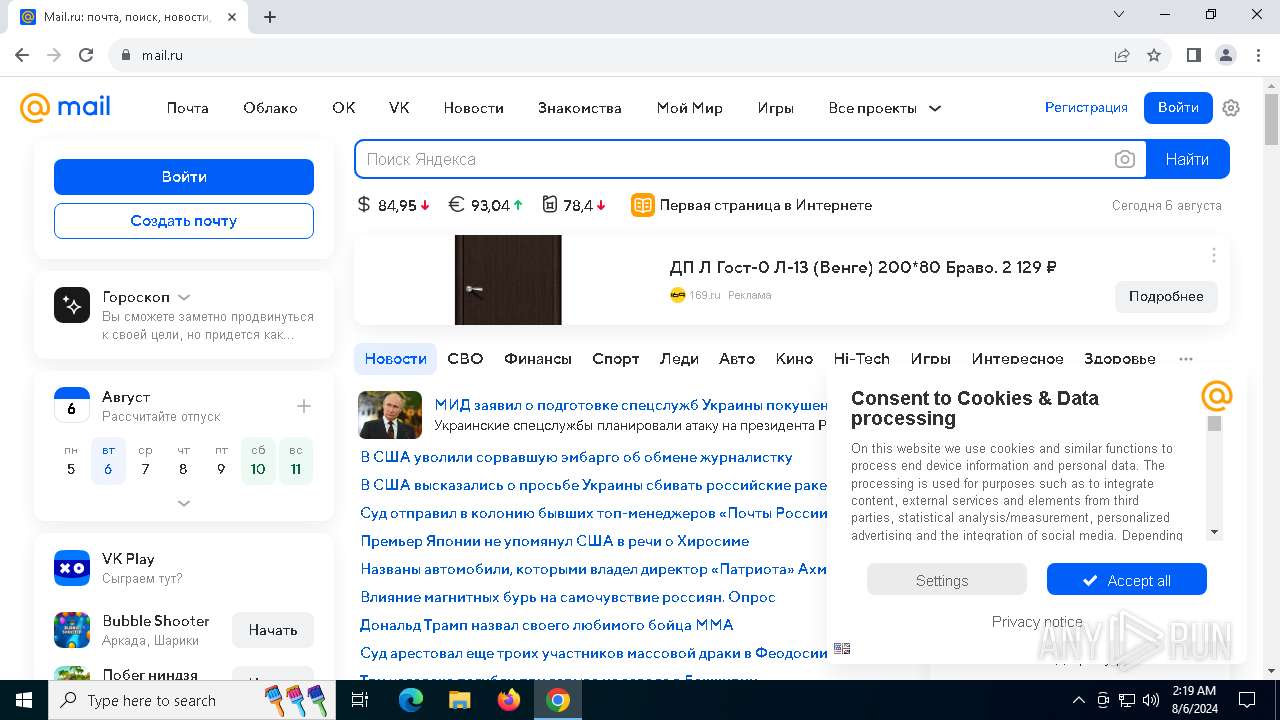This screenshot has height=720, width=1280.
Task: Open the Премьер Японии news headline
Action: (x=554, y=541)
